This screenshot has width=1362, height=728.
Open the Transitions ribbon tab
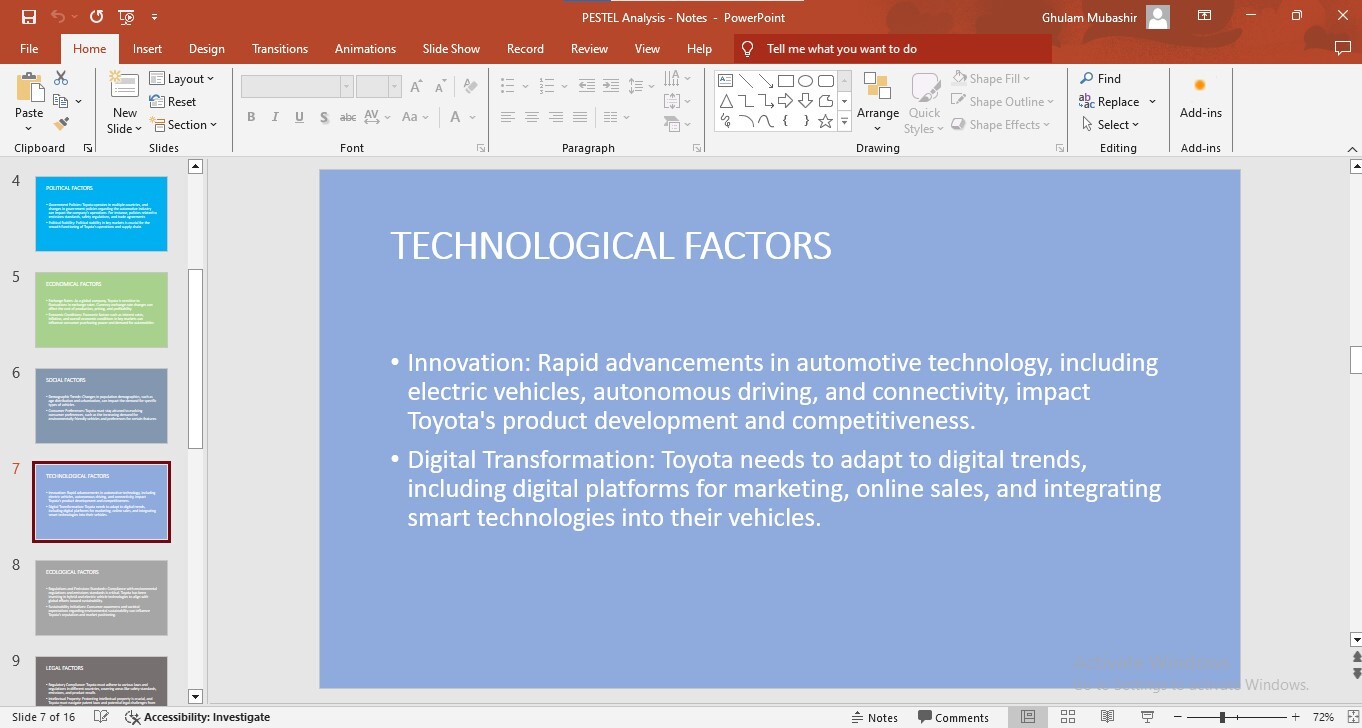279,48
